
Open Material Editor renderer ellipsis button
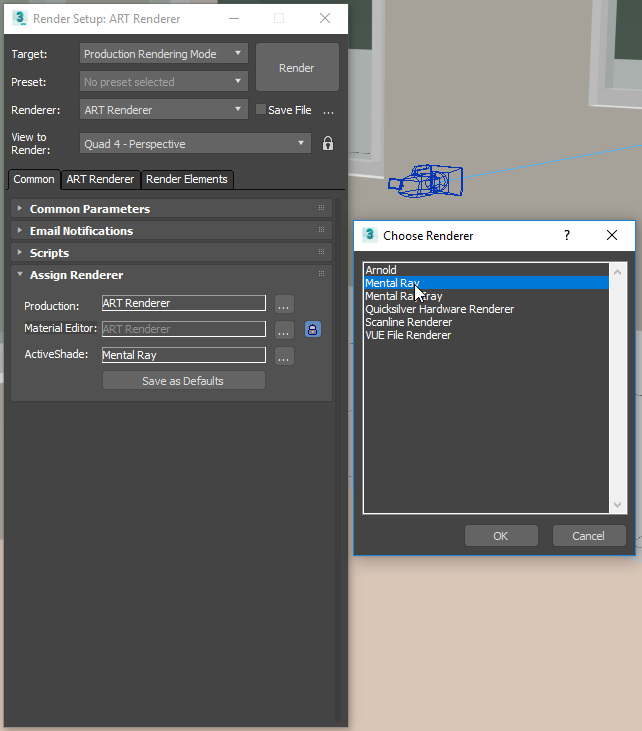(284, 331)
